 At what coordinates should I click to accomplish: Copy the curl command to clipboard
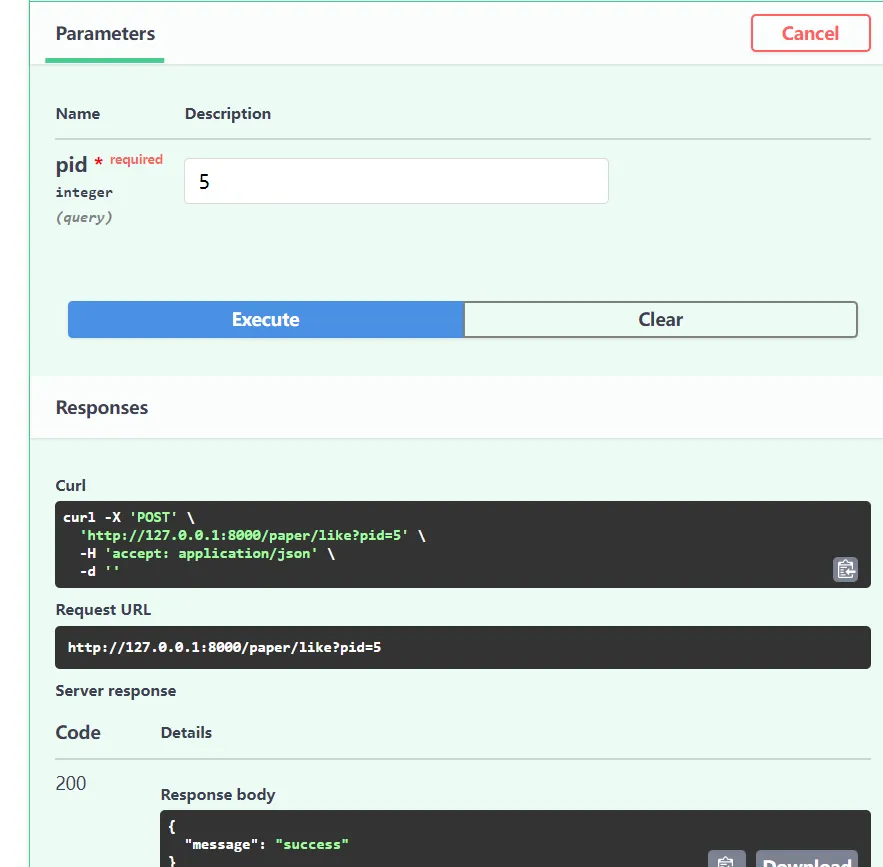pyautogui.click(x=845, y=569)
